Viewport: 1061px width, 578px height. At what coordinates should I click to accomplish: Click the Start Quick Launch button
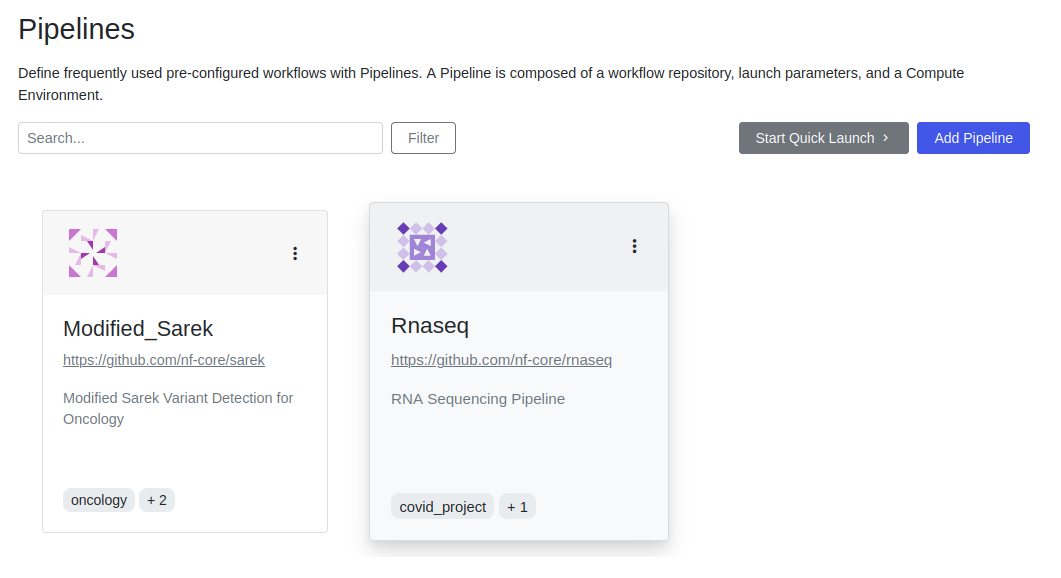(x=814, y=138)
